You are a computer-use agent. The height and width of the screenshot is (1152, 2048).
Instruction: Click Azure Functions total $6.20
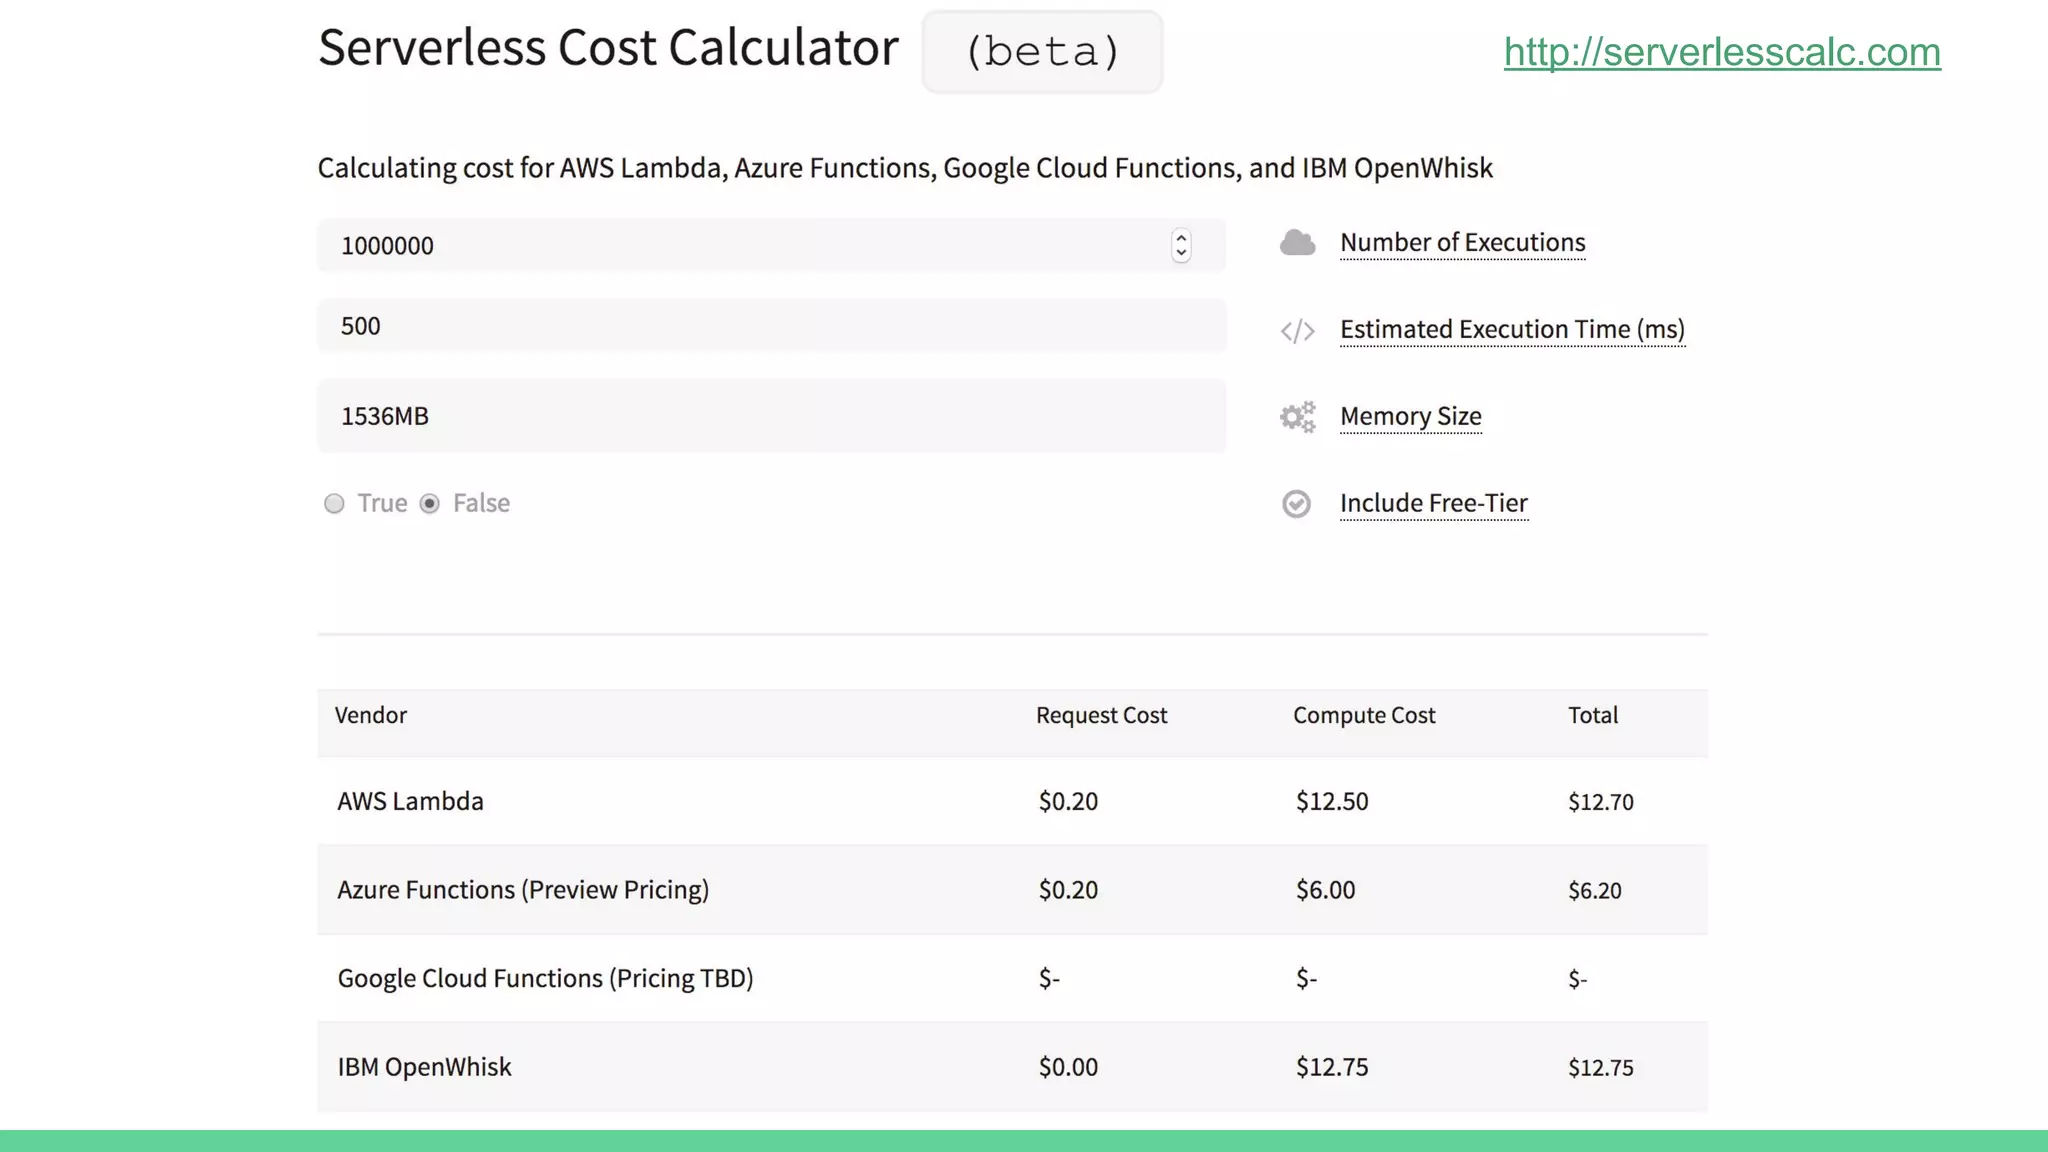(x=1594, y=890)
